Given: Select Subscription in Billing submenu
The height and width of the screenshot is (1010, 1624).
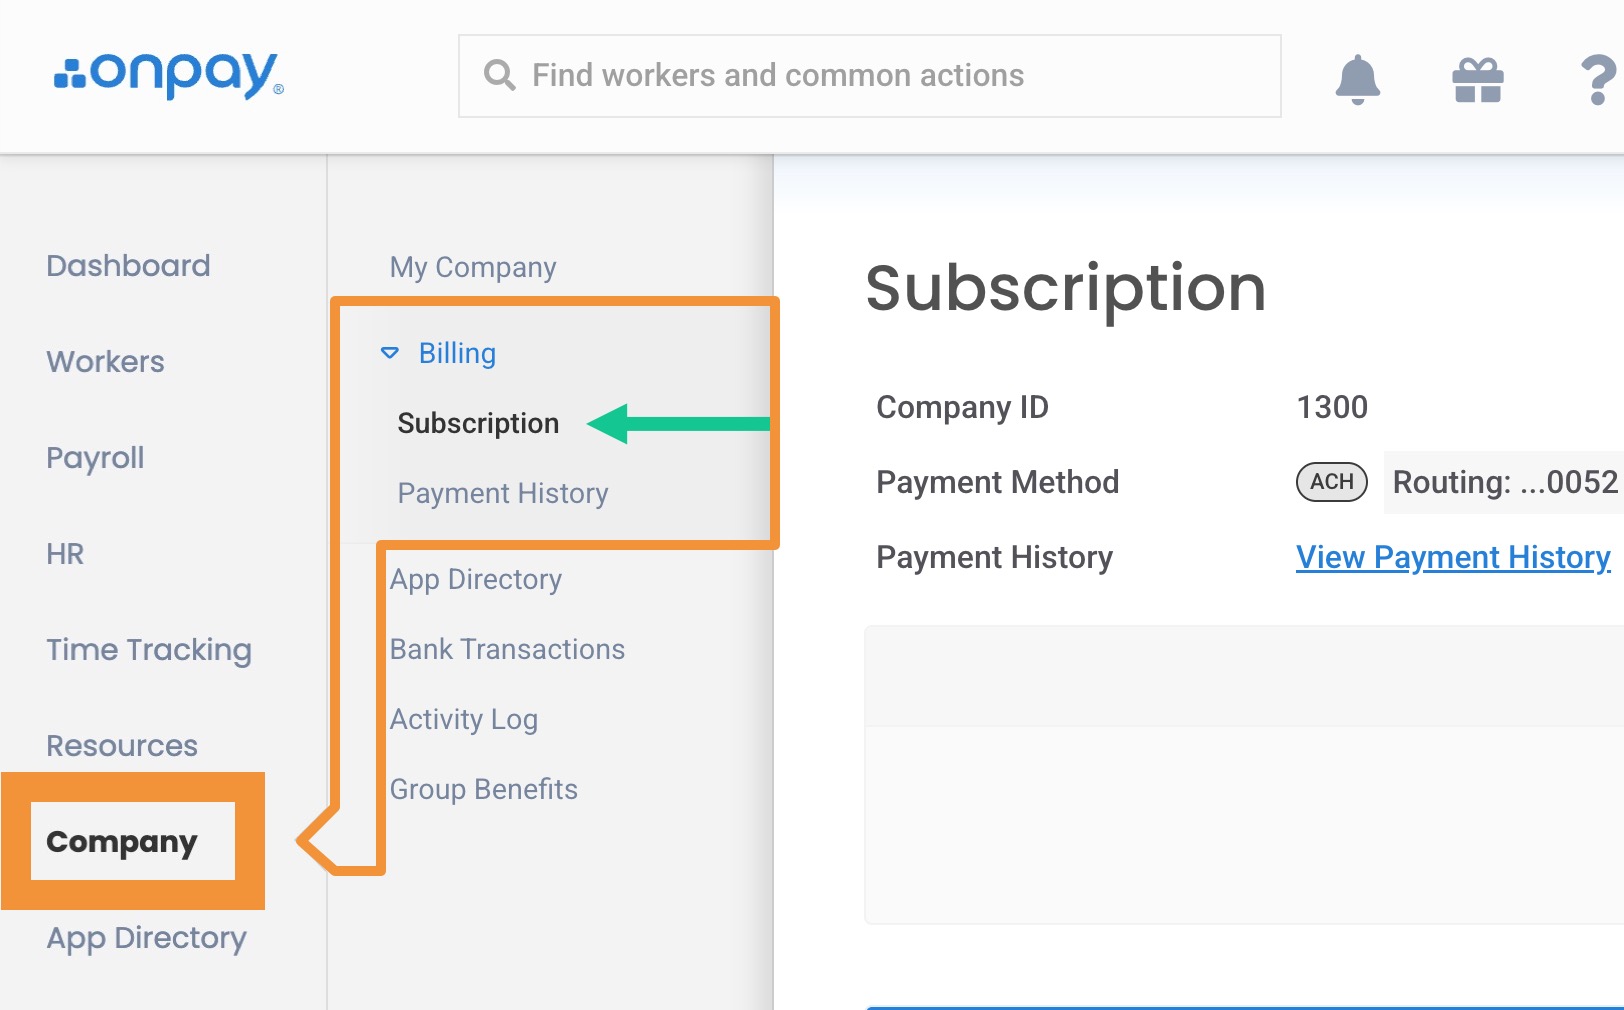Looking at the screenshot, I should click(478, 423).
